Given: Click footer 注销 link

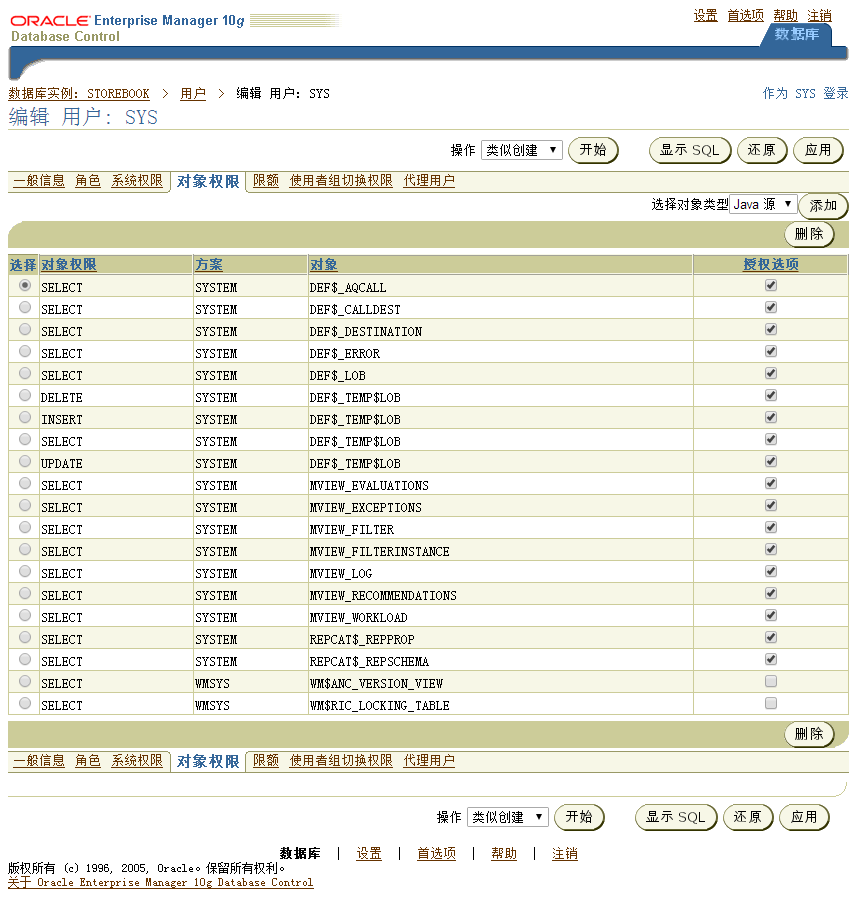Looking at the screenshot, I should coord(565,854).
